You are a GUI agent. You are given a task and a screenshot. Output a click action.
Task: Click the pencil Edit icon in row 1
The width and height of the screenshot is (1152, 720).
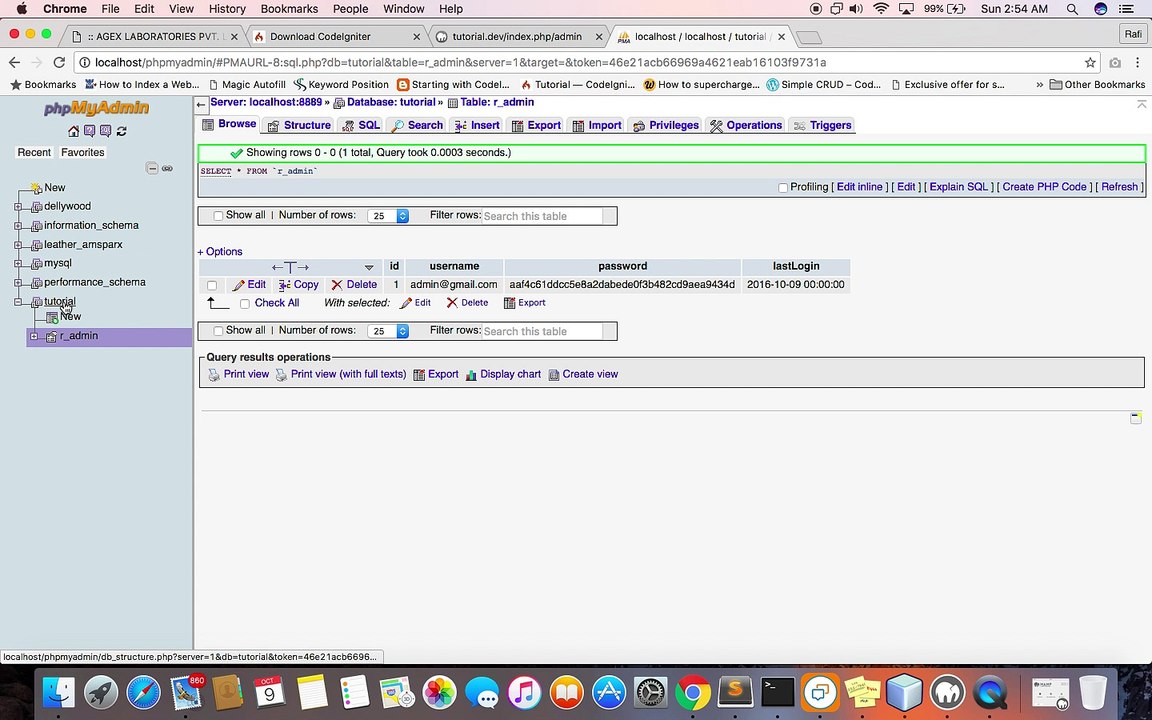(x=238, y=285)
